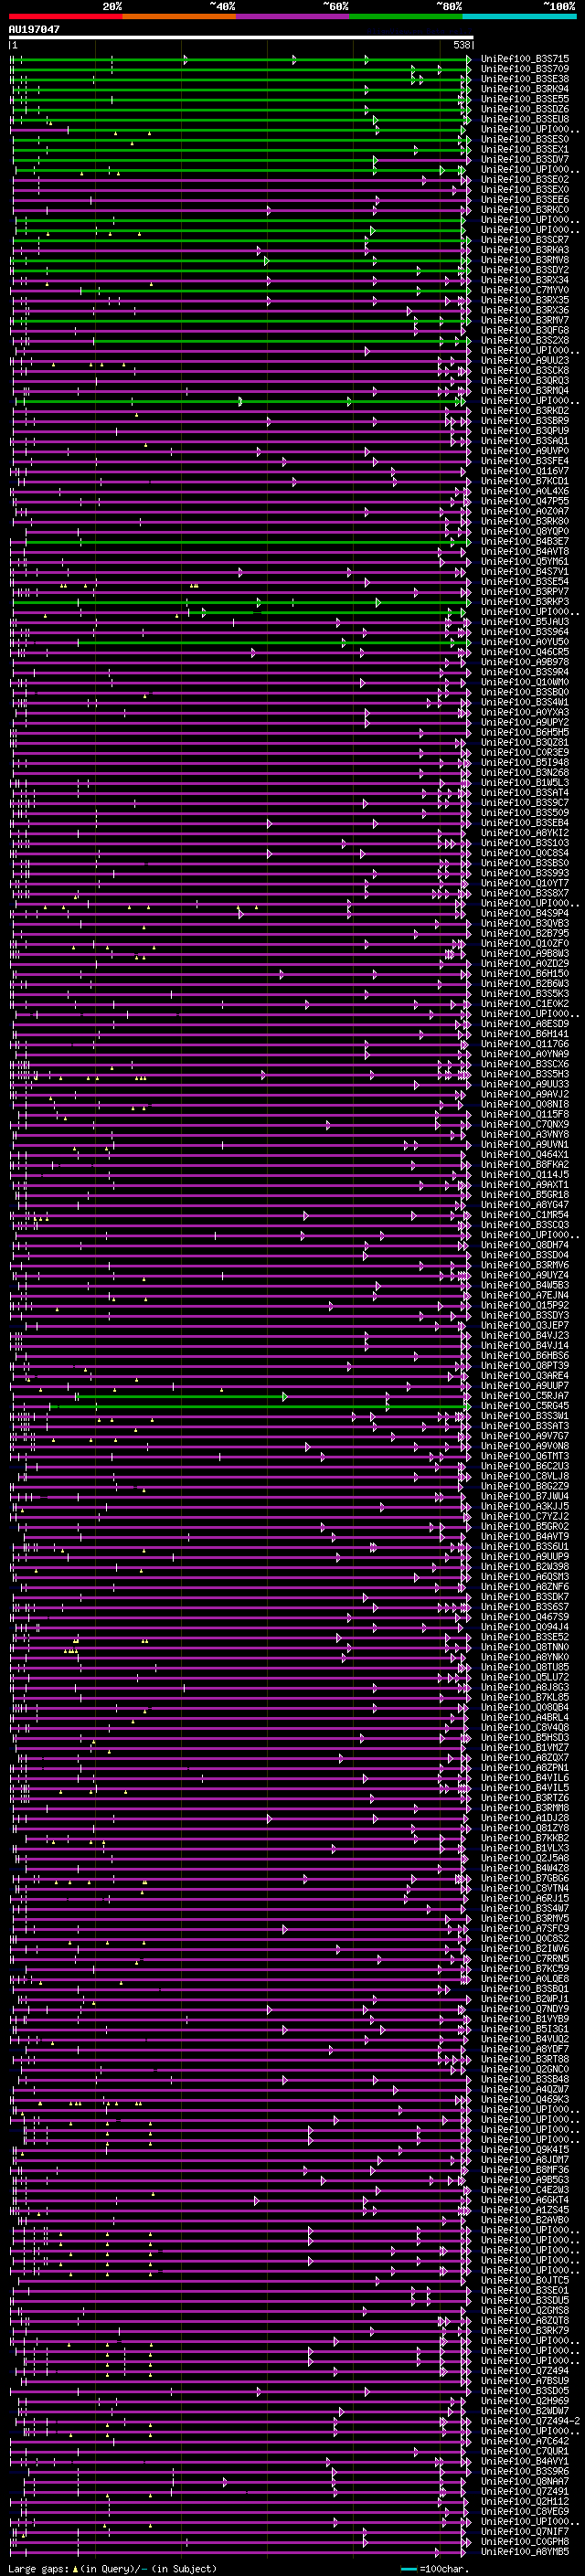Click the UniRef100_C7MYV0 label

click(x=525, y=290)
